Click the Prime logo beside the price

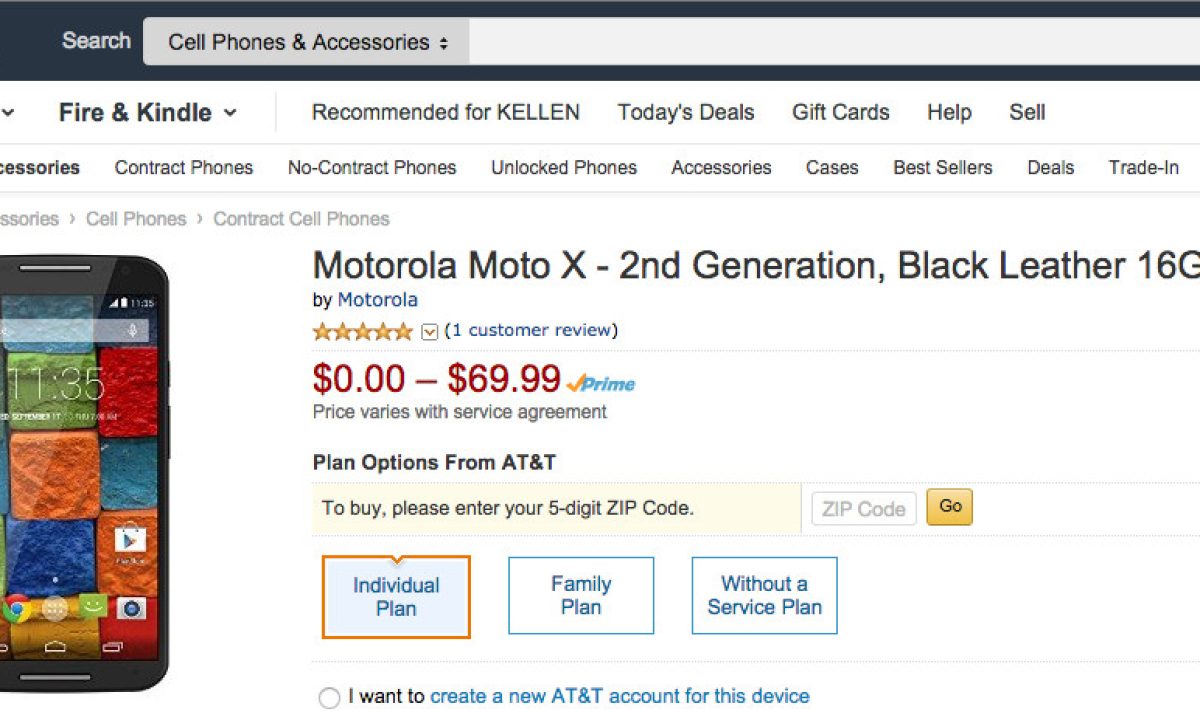(601, 383)
